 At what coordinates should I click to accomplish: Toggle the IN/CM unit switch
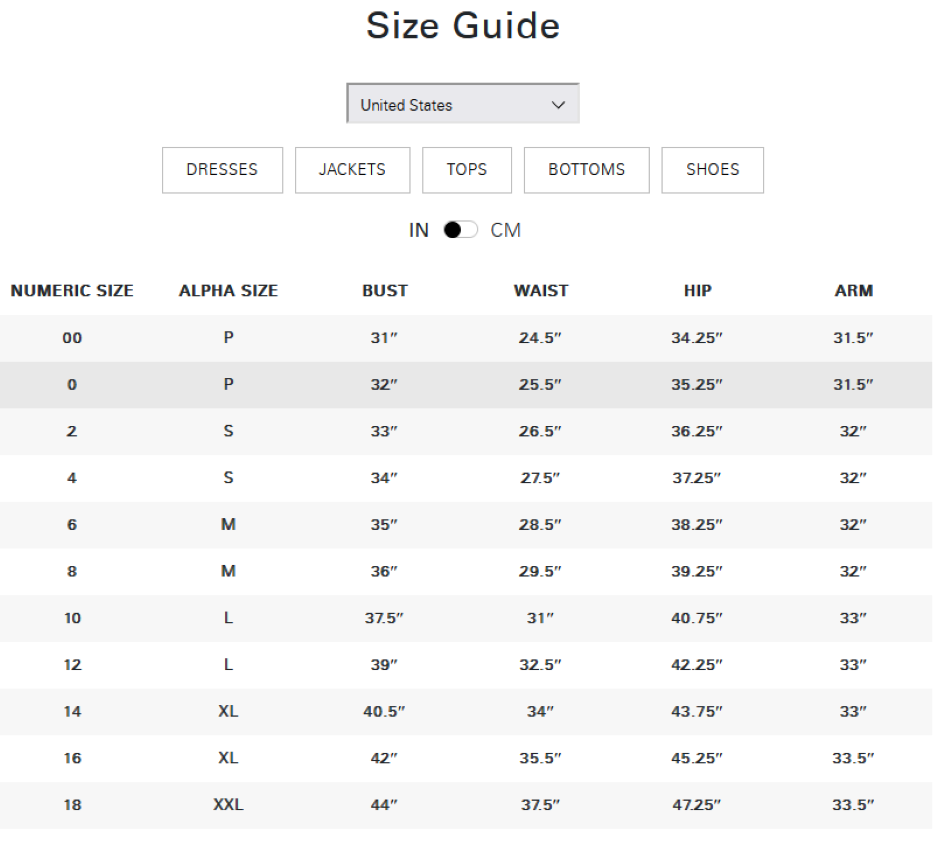tap(460, 230)
